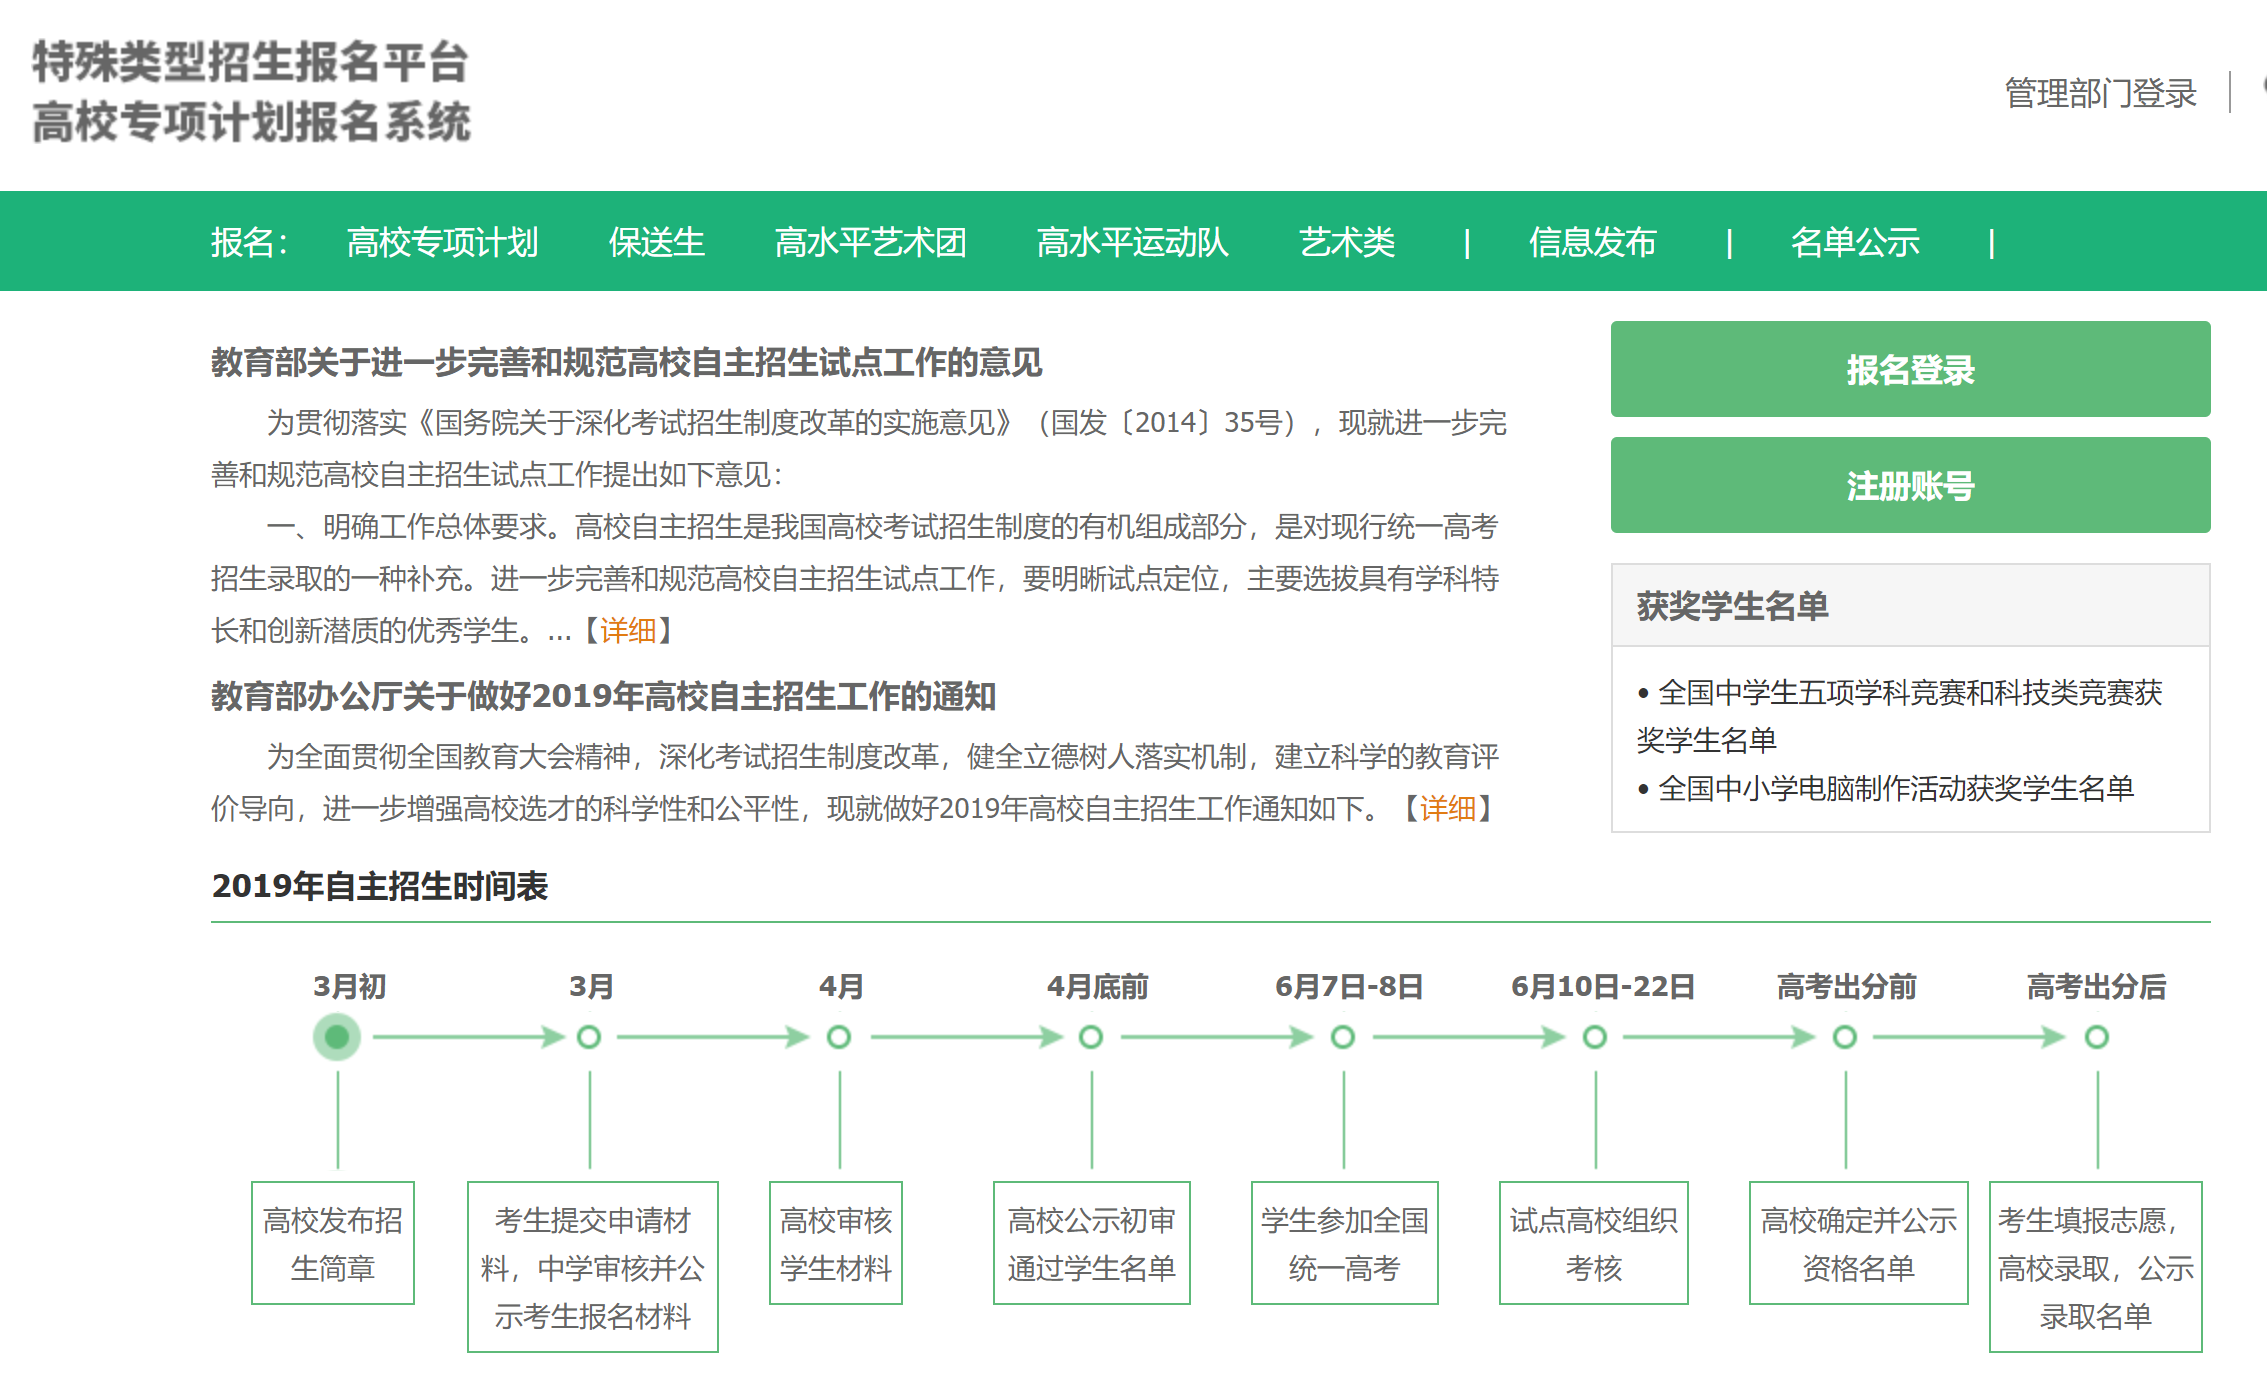Image resolution: width=2267 pixels, height=1382 pixels.
Task: Go to the 名单公示 page
Action: pyautogui.click(x=1855, y=242)
